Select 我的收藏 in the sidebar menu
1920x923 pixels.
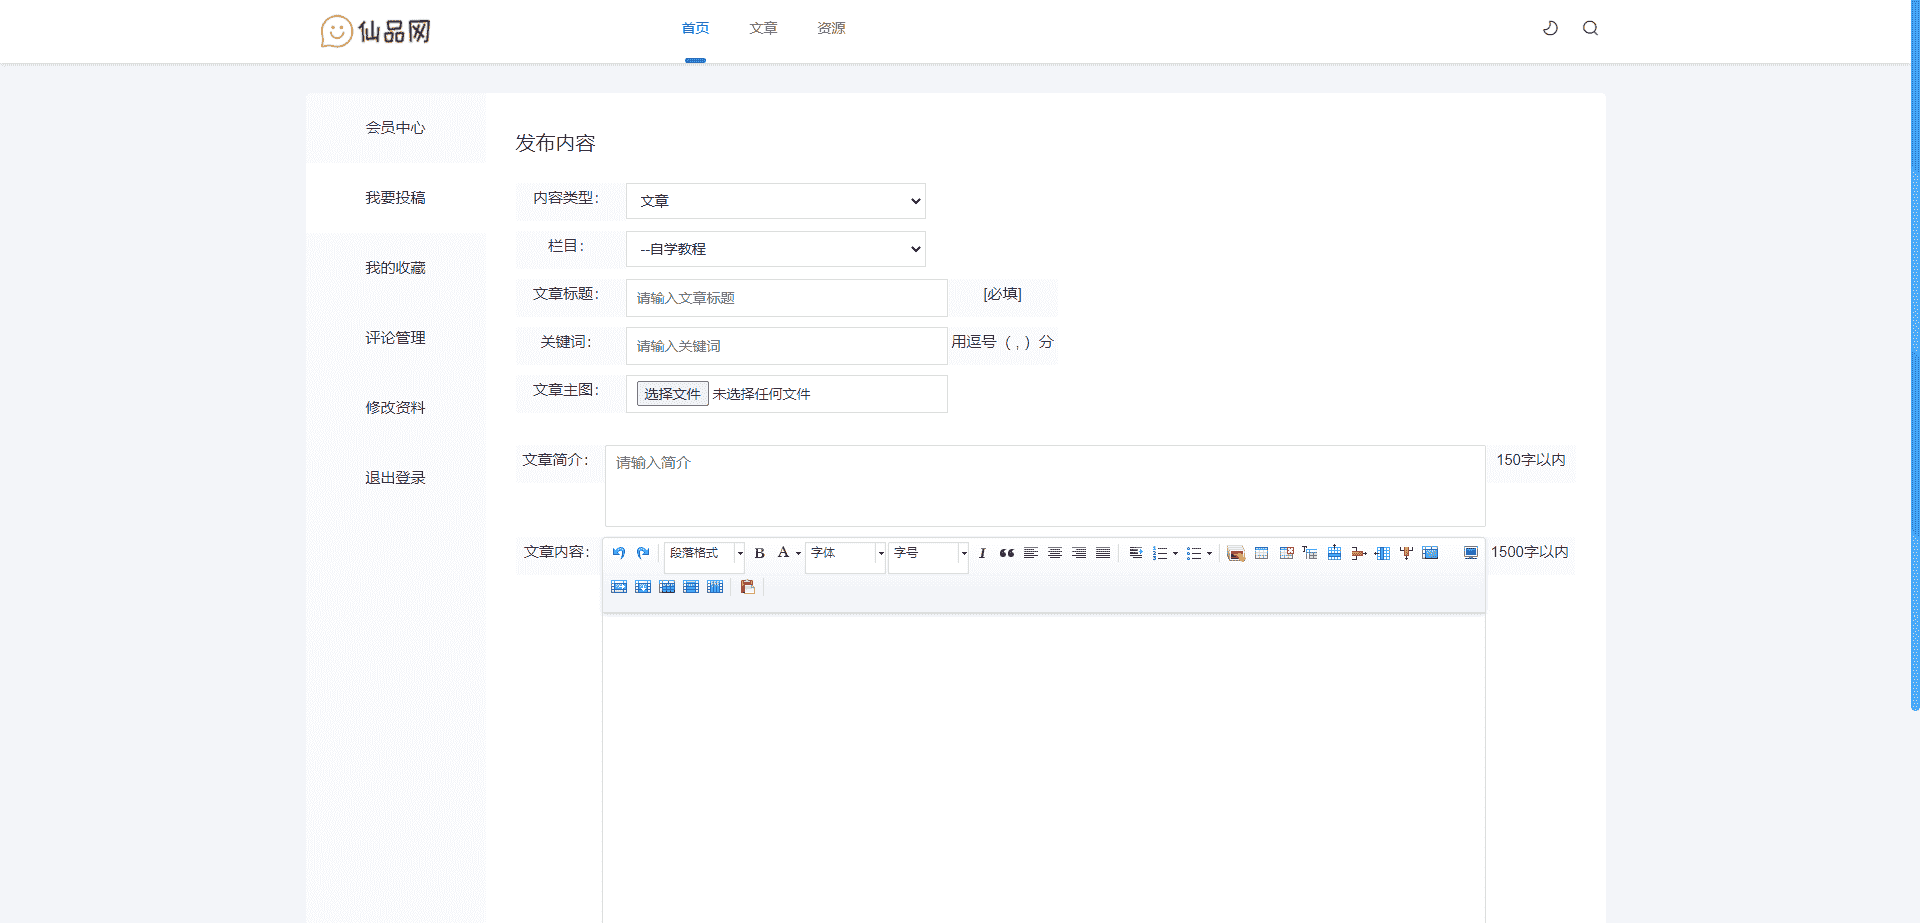click(395, 268)
